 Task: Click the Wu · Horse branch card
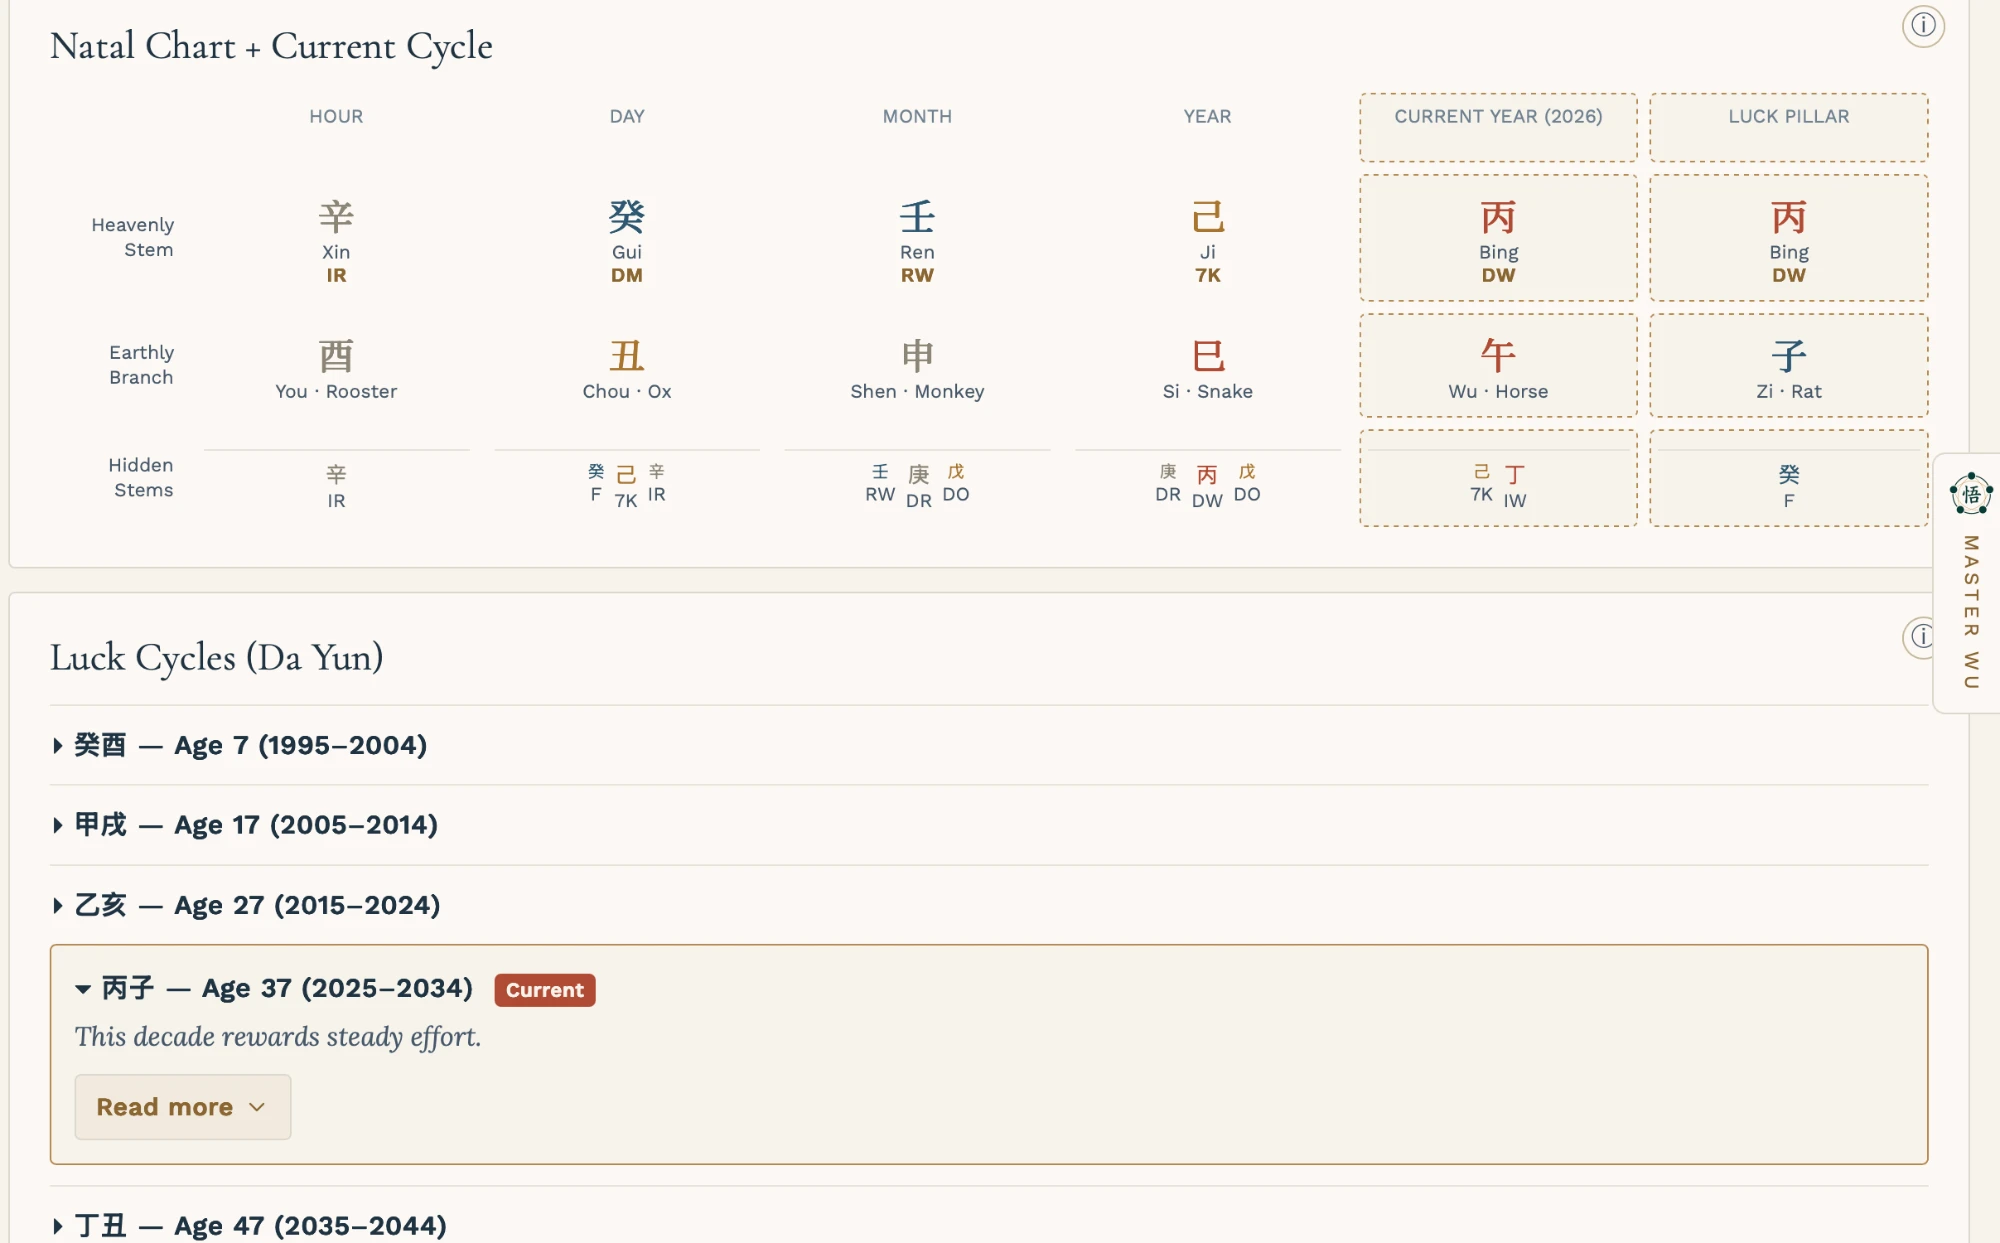[x=1498, y=365]
